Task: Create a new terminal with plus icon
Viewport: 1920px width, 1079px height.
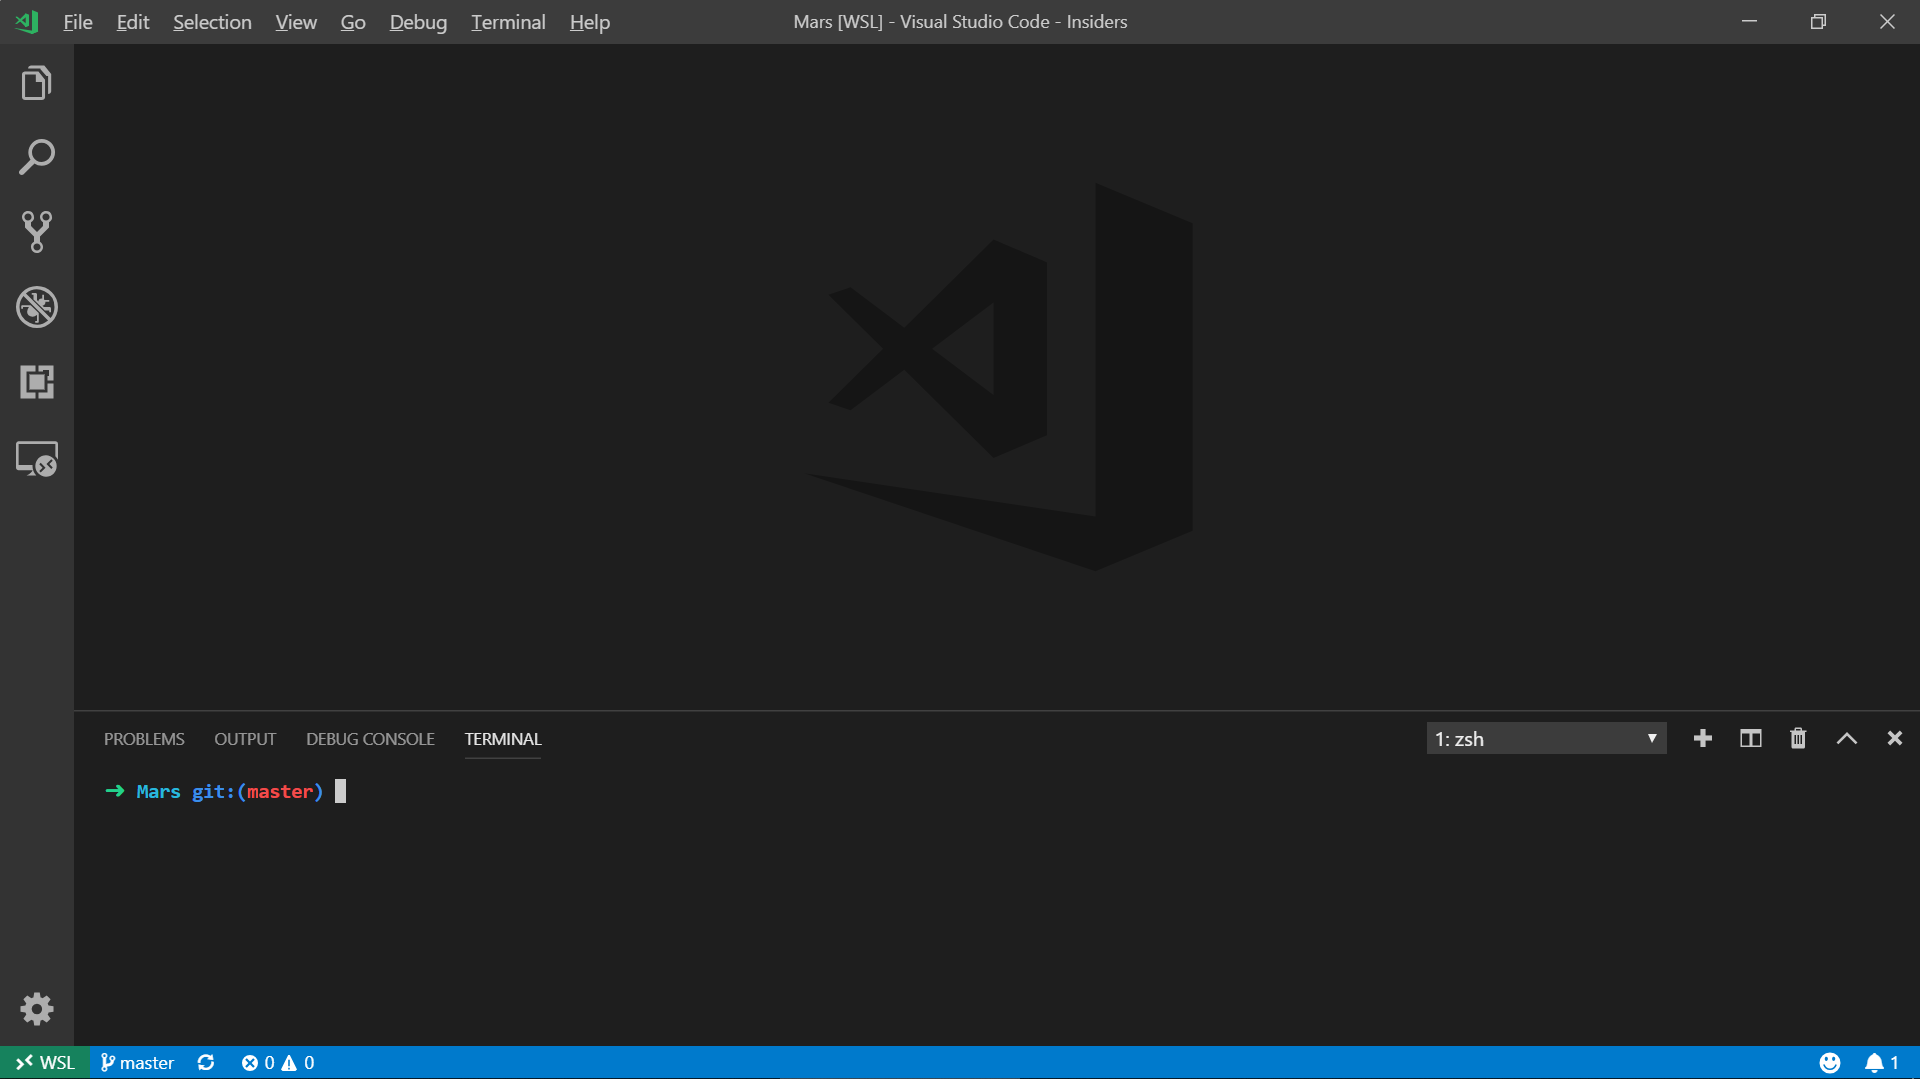Action: (x=1703, y=739)
